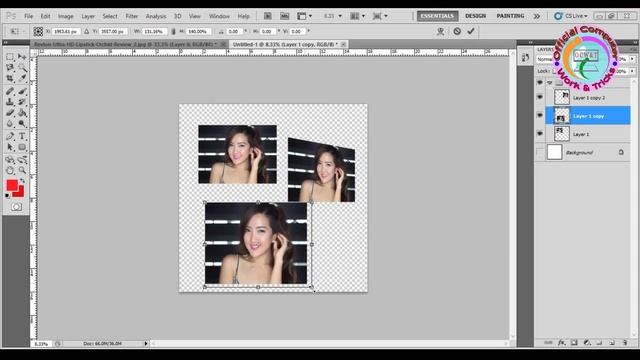Open the View Extras dropdown

[x=304, y=16]
